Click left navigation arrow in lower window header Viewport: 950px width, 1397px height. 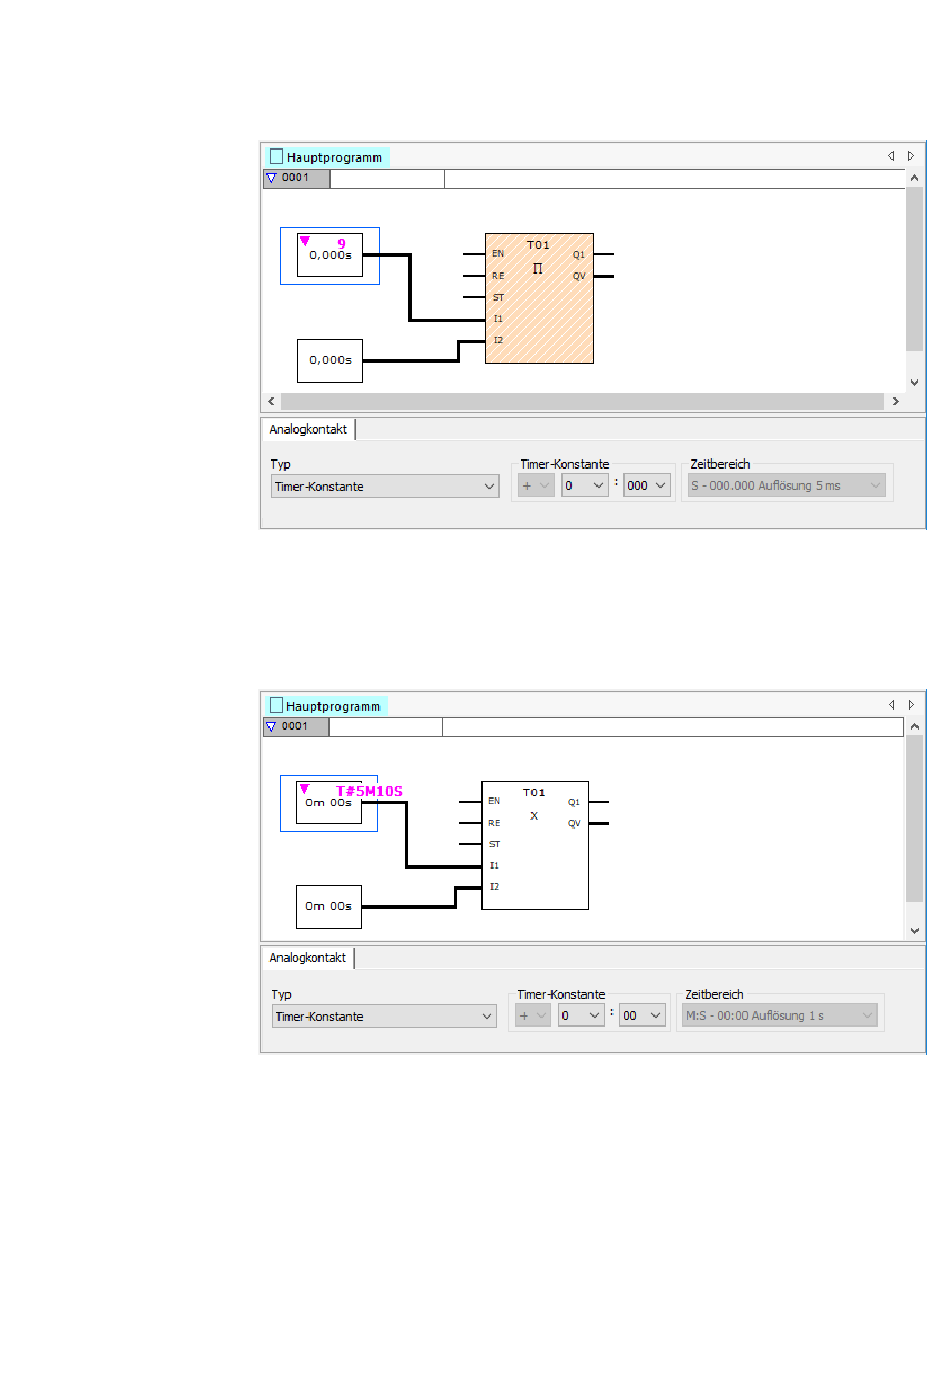coord(891,705)
